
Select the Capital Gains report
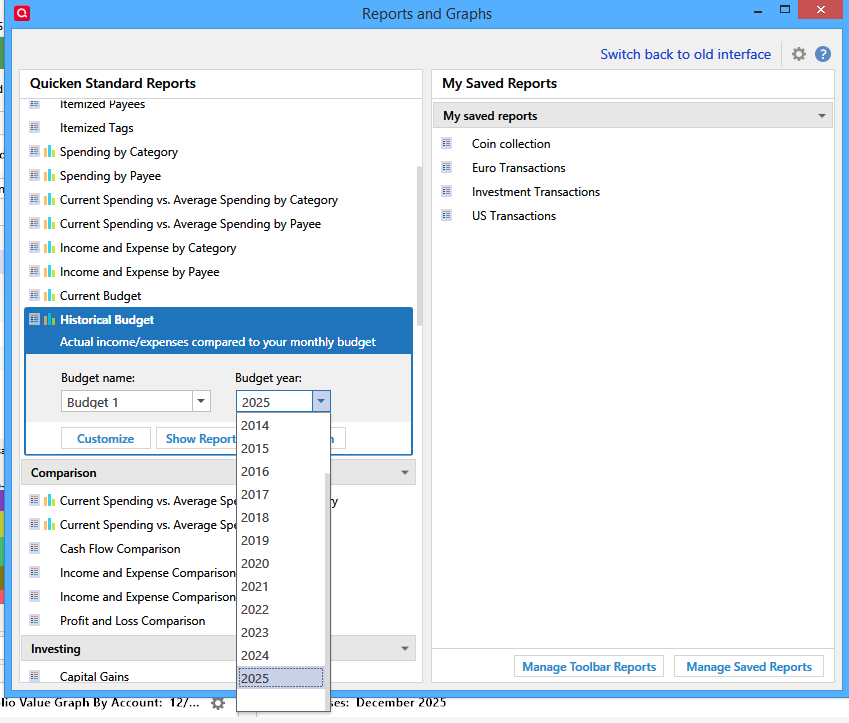pos(94,676)
